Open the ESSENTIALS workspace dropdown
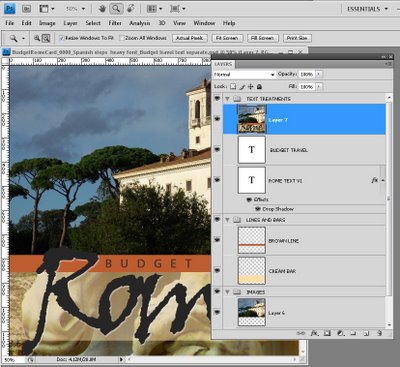The height and width of the screenshot is (367, 400). click(x=367, y=9)
